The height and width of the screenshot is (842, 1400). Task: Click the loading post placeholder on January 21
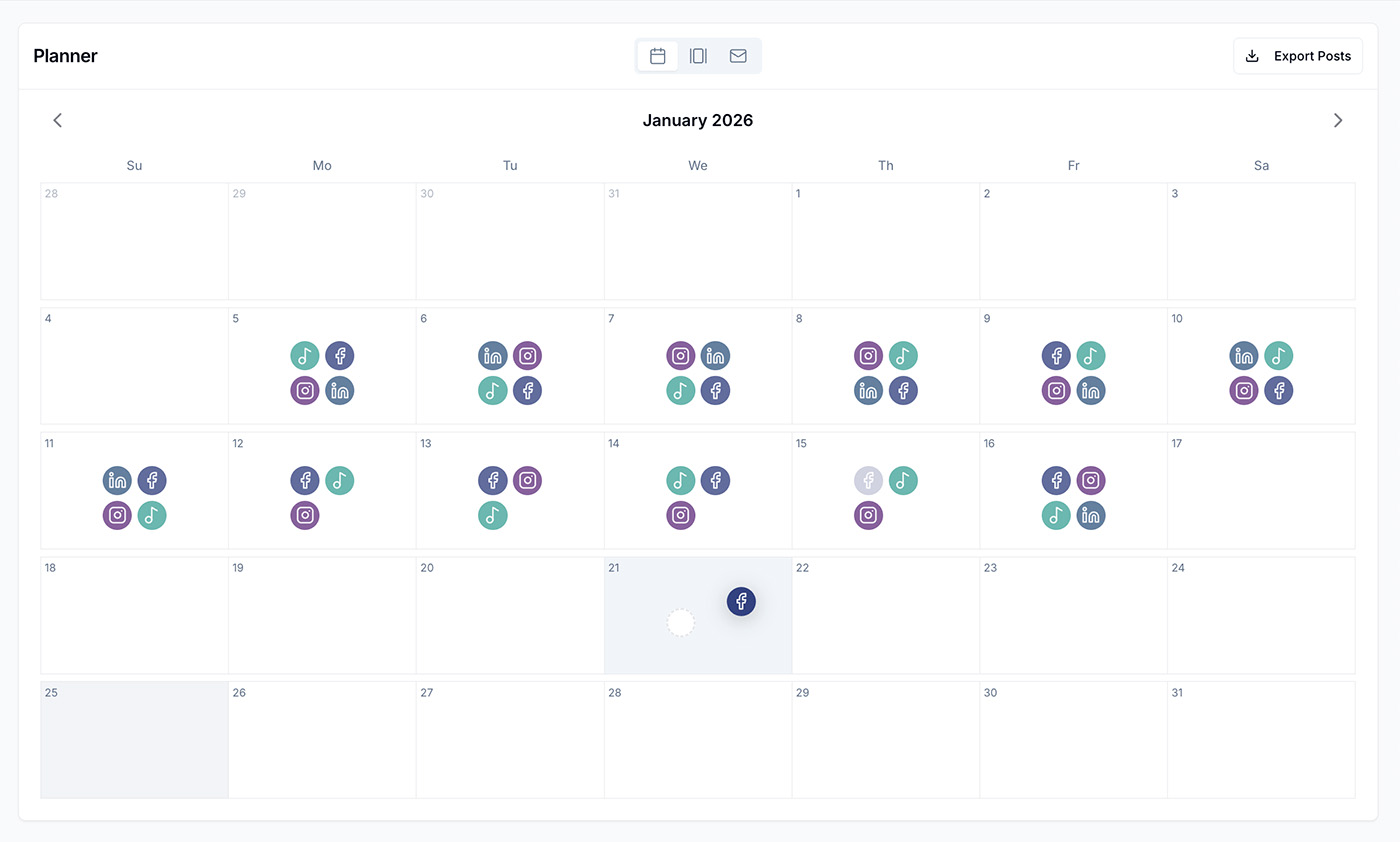click(x=681, y=622)
